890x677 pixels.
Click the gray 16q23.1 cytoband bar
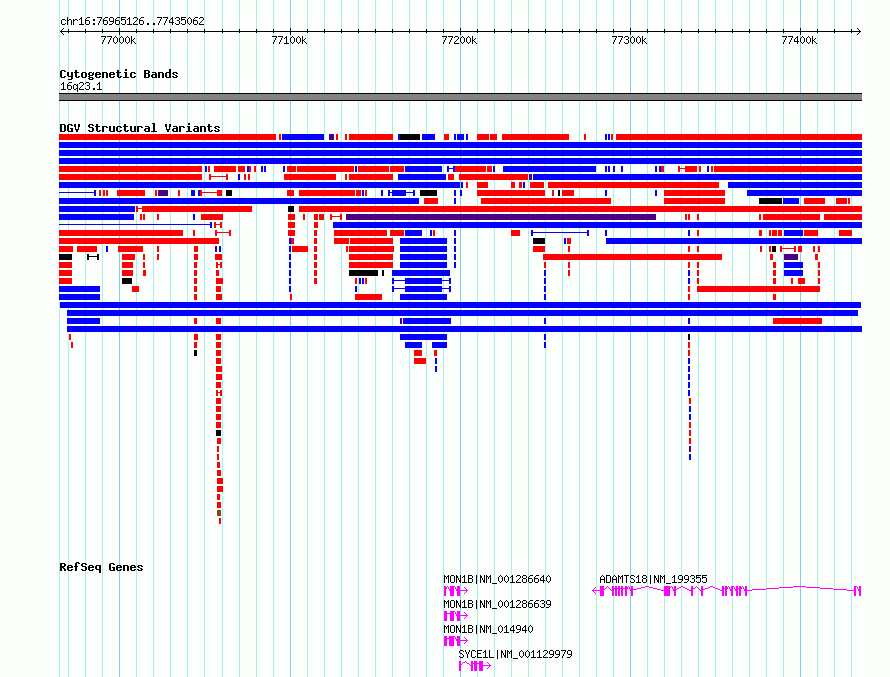(x=460, y=98)
